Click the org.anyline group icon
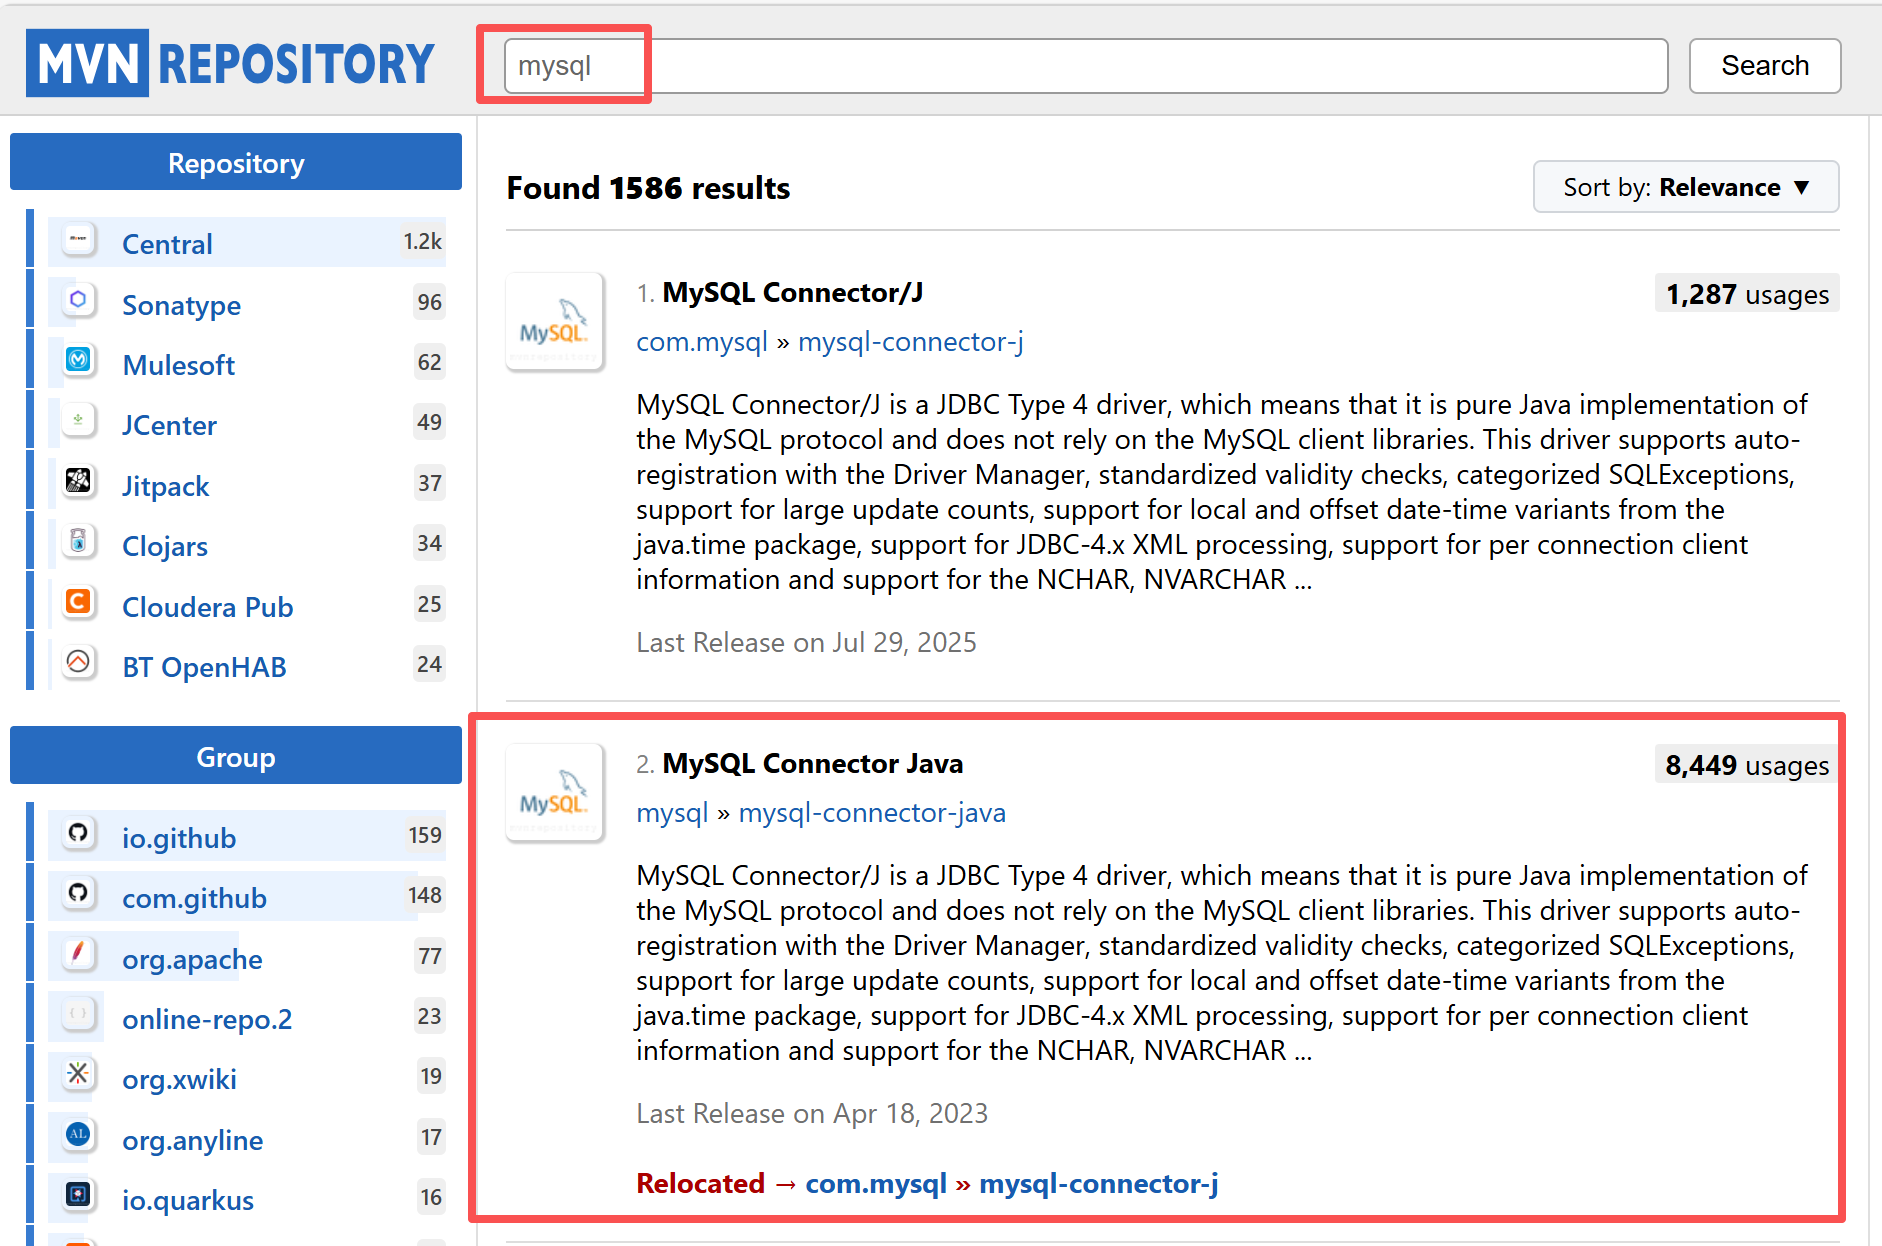Image resolution: width=1882 pixels, height=1246 pixels. tap(78, 1135)
